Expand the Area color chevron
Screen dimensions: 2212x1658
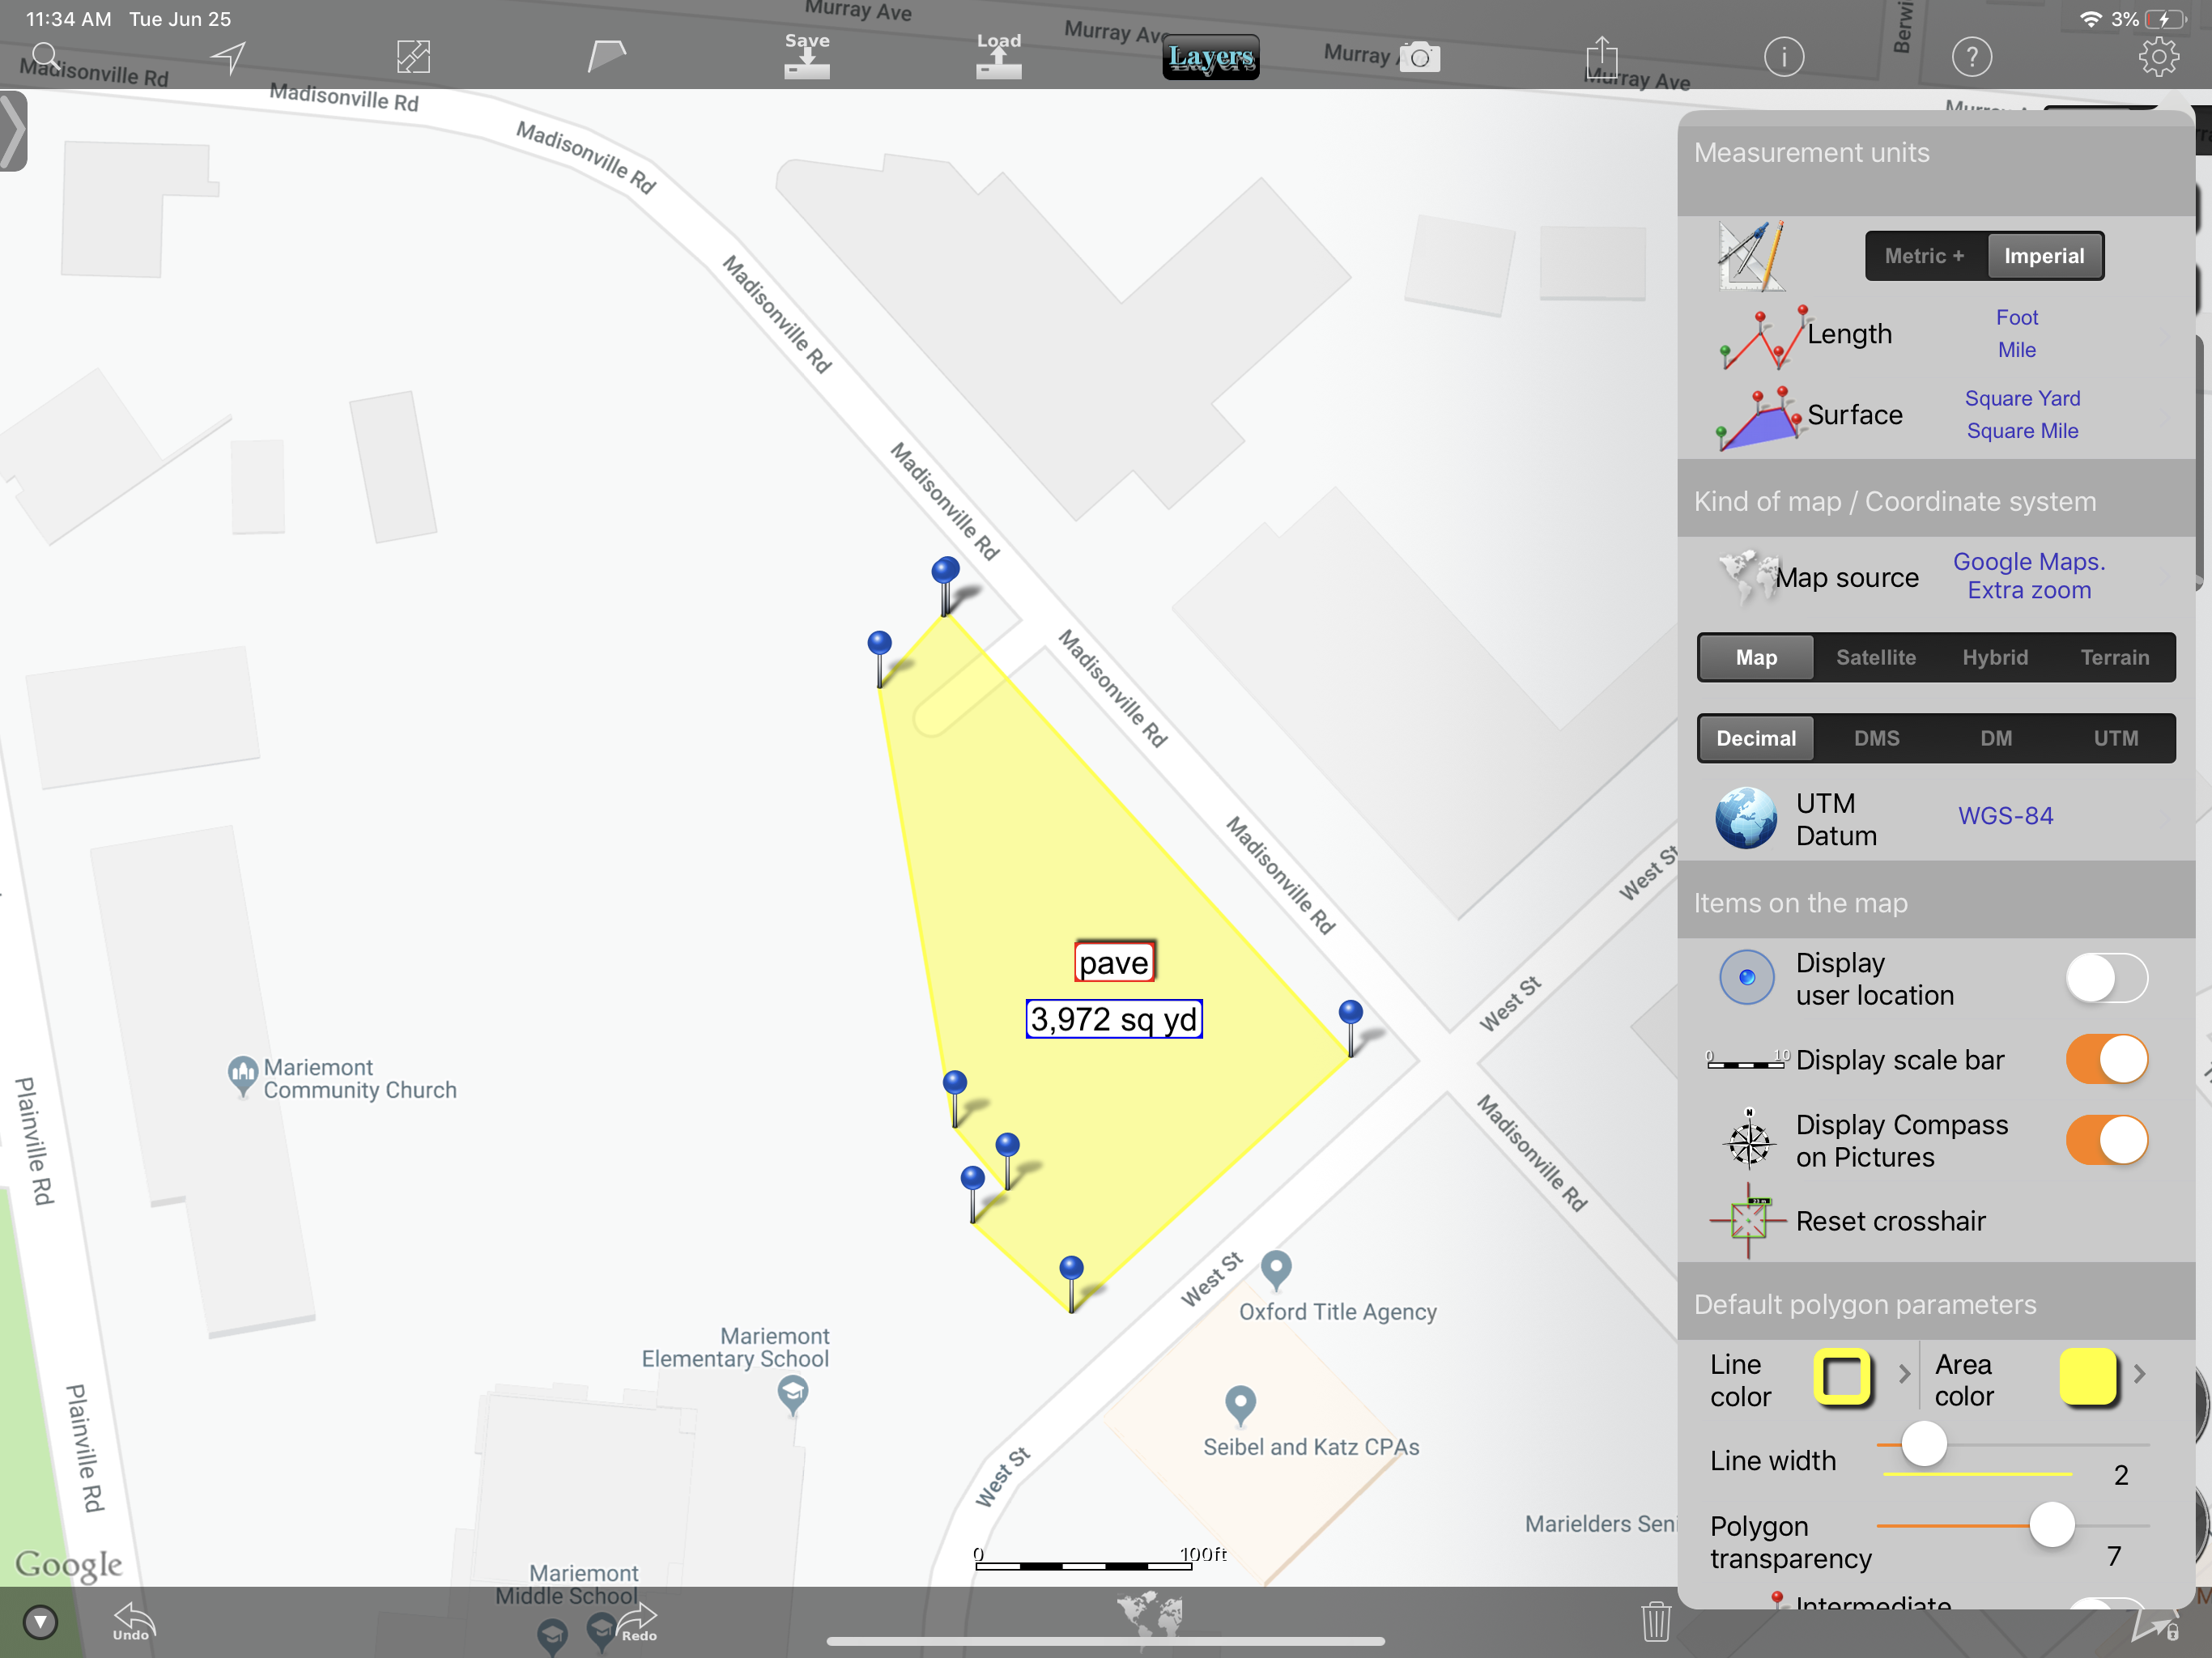[x=2139, y=1374]
